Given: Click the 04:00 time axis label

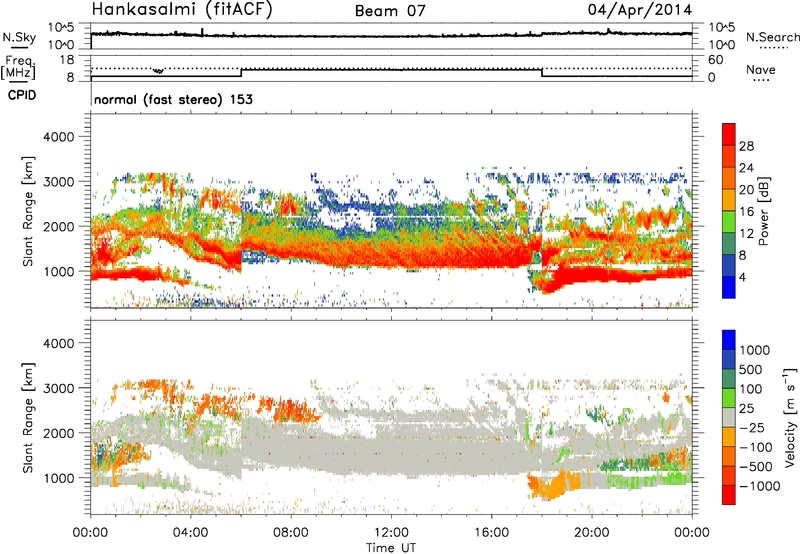Looking at the screenshot, I should [x=190, y=533].
